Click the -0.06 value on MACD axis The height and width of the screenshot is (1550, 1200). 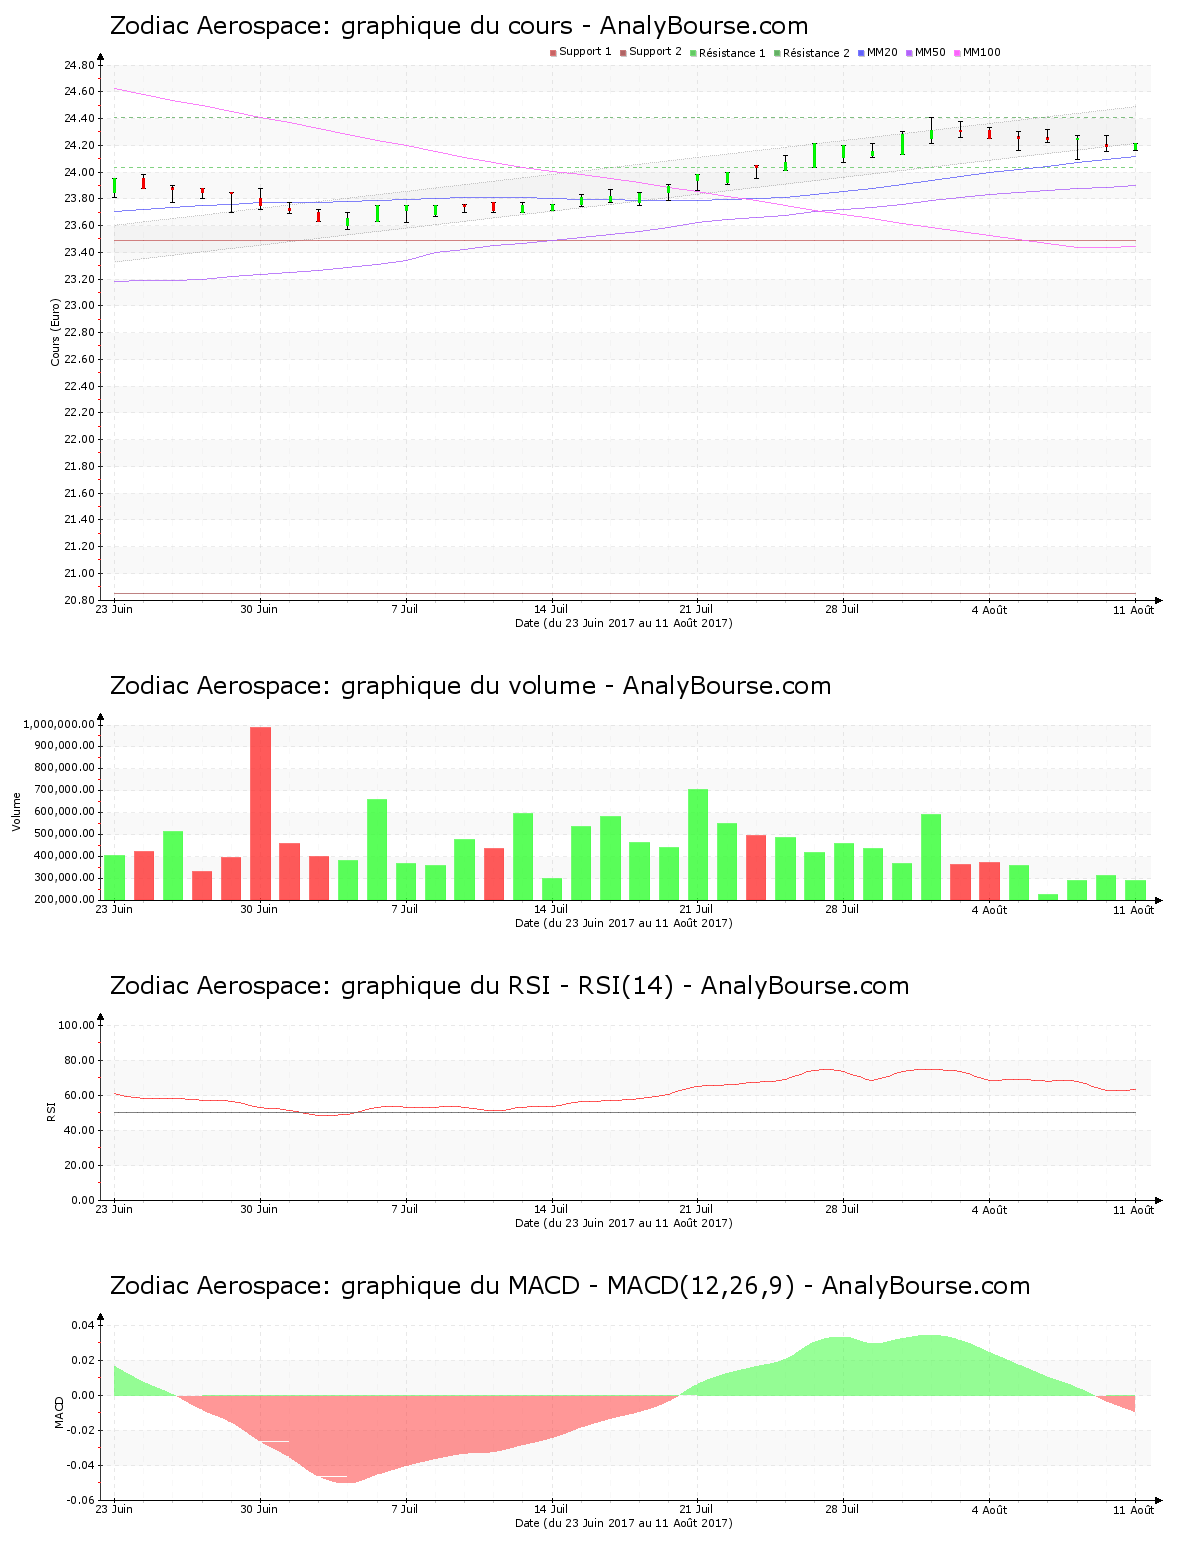(80, 1501)
